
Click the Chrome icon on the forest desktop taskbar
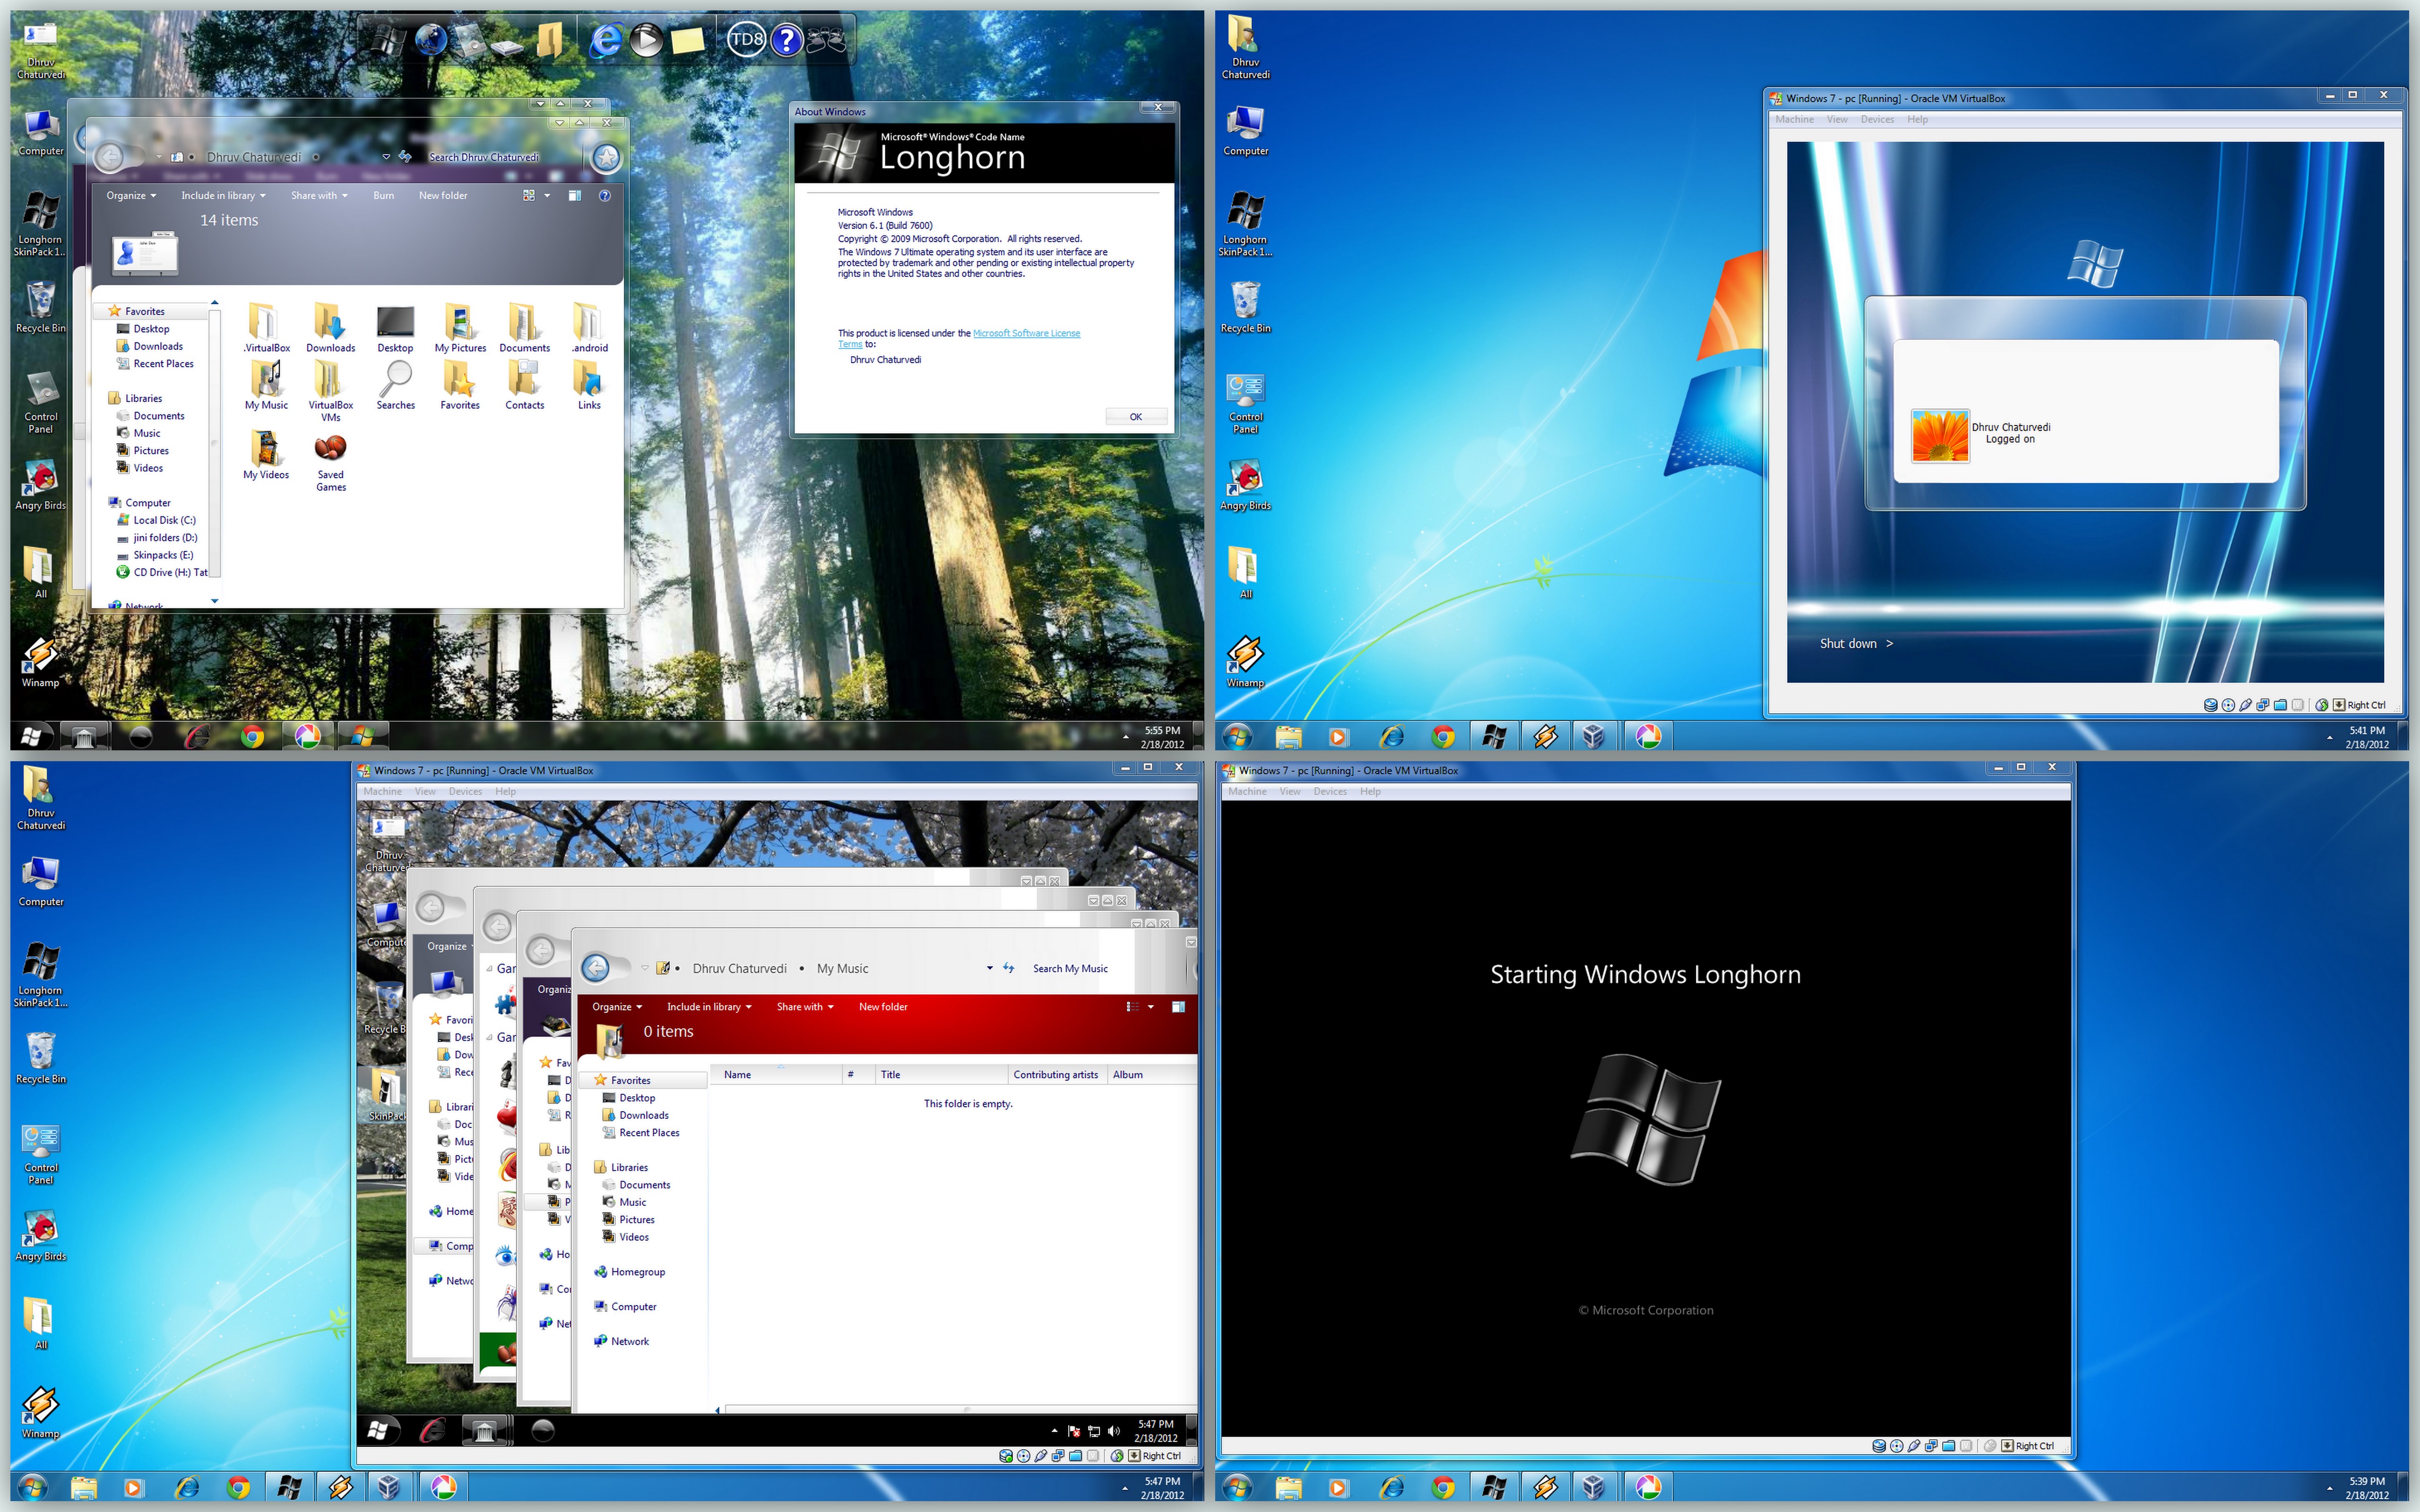252,737
